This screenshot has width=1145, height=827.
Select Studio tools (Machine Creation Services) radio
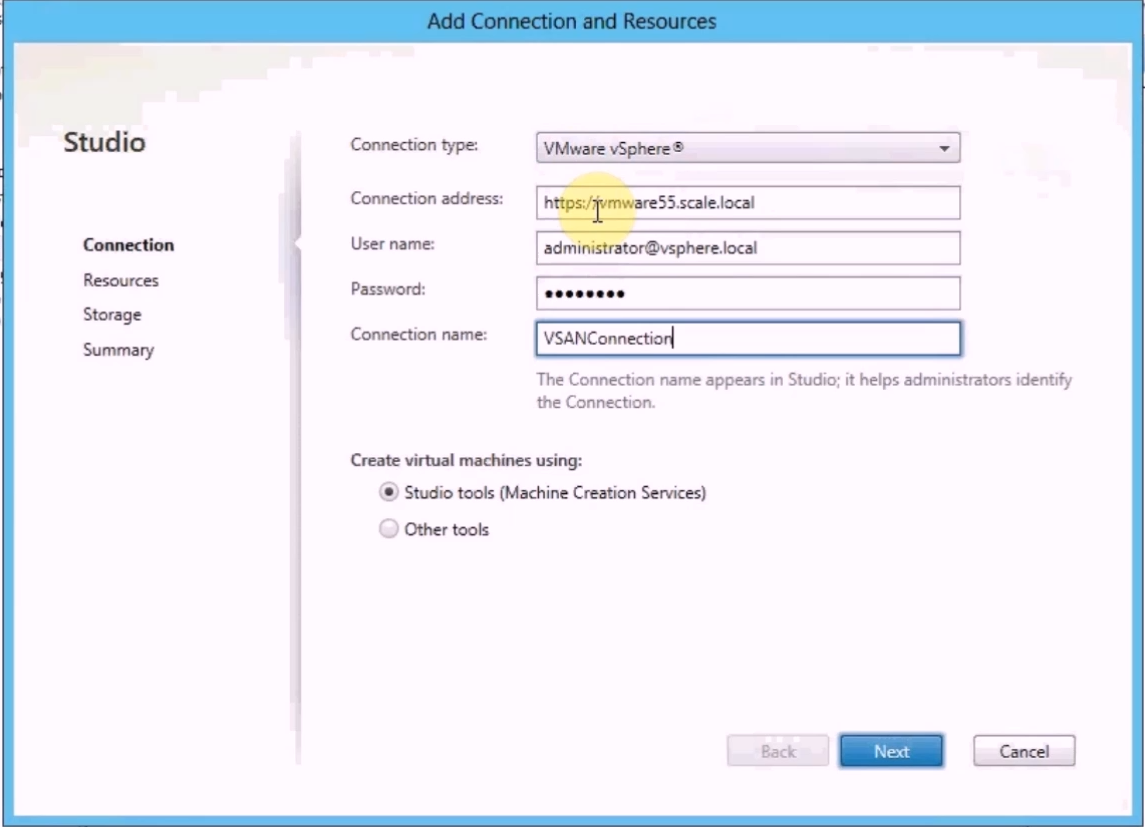pos(389,493)
